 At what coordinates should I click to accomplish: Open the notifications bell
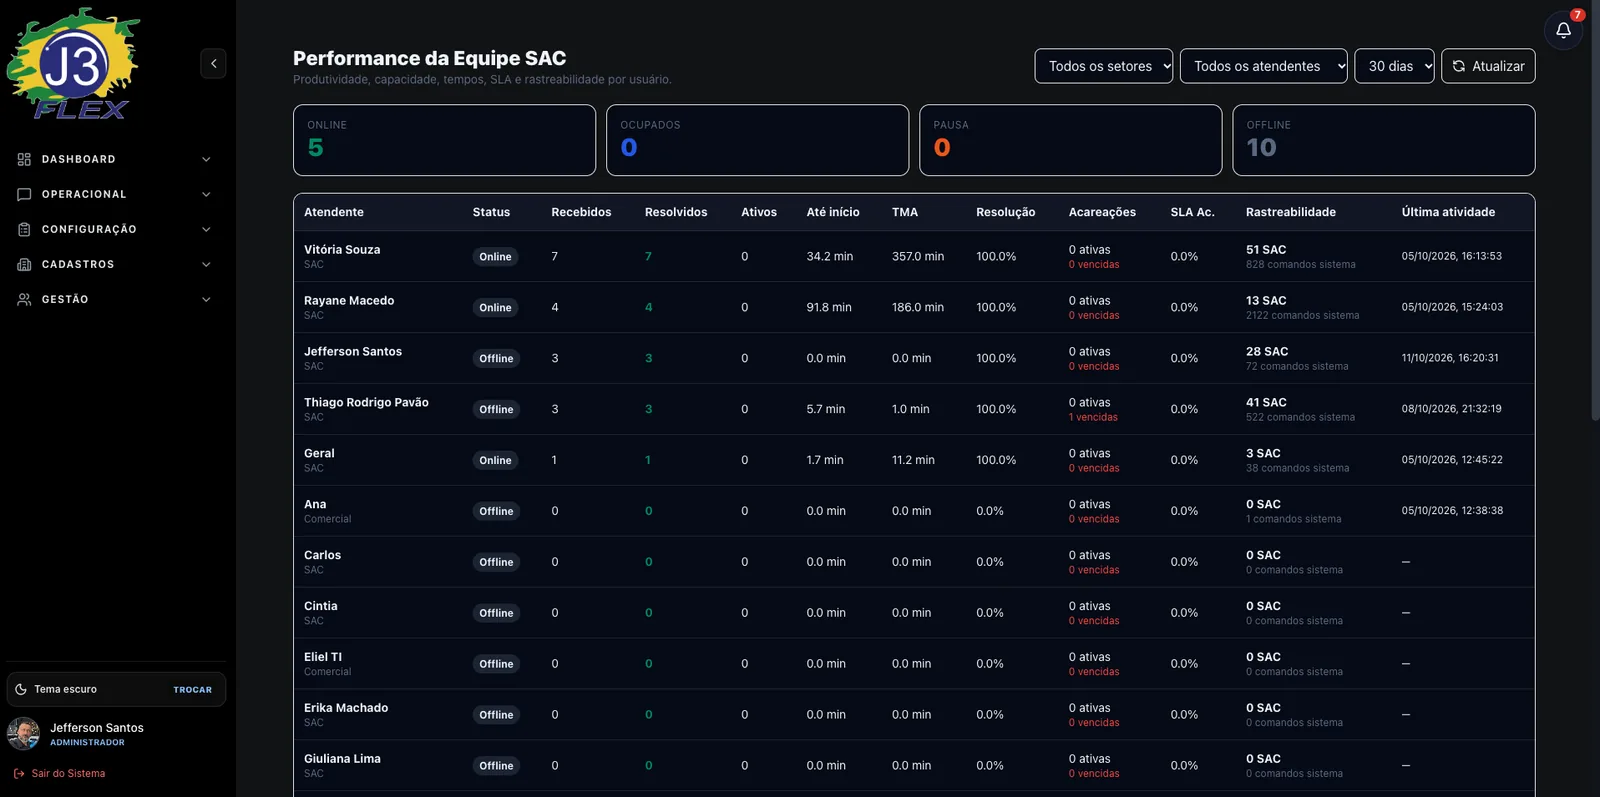tap(1563, 30)
